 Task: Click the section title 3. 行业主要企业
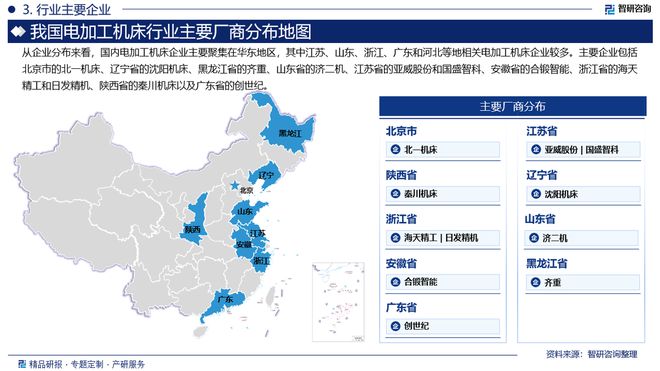(x=66, y=9)
